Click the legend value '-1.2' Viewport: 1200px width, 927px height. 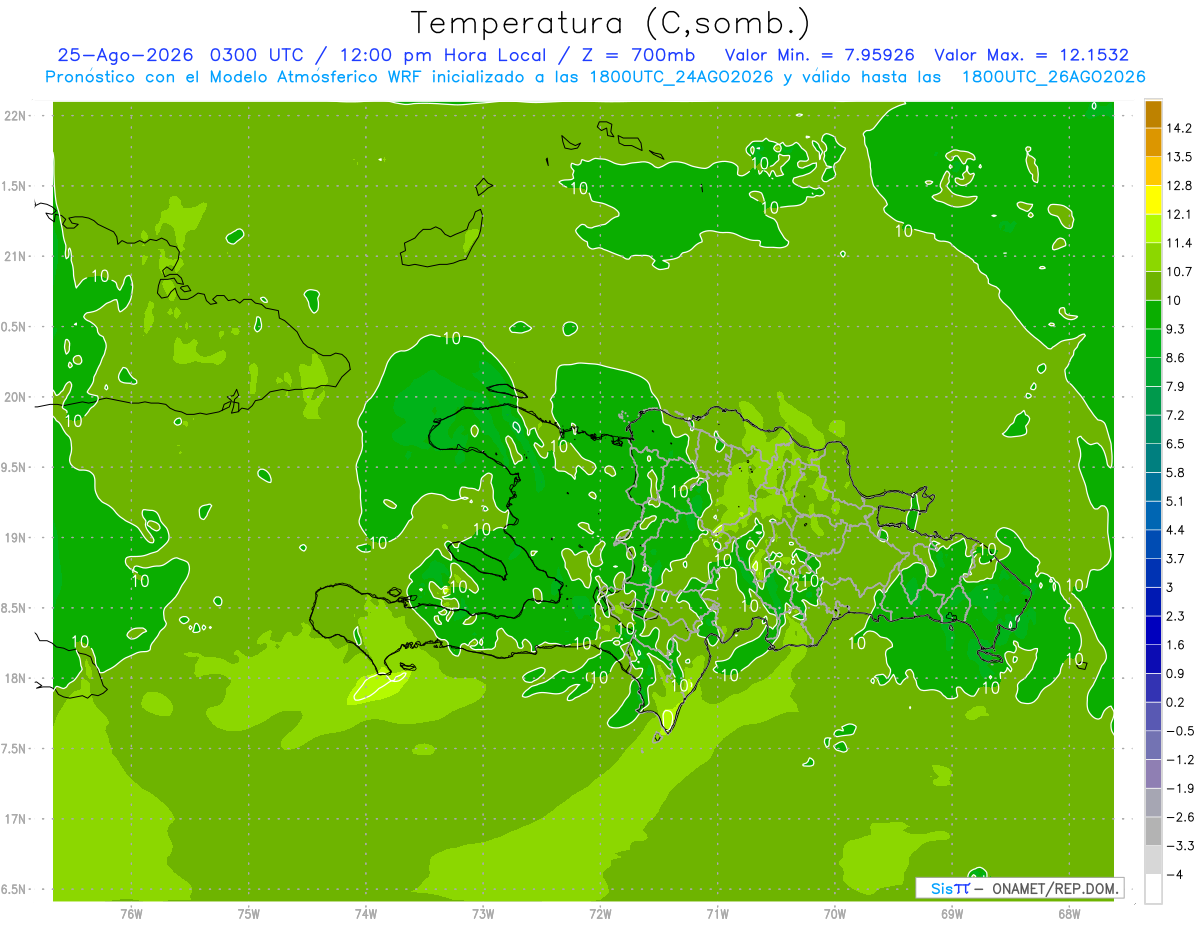[x=1179, y=760]
